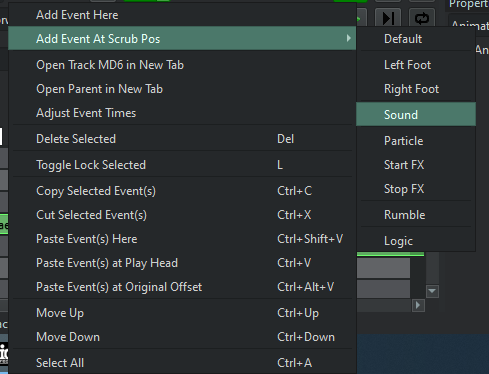The height and width of the screenshot is (374, 489).
Task: Choose Paste Event(s) at Play Head
Action: [x=182, y=263]
